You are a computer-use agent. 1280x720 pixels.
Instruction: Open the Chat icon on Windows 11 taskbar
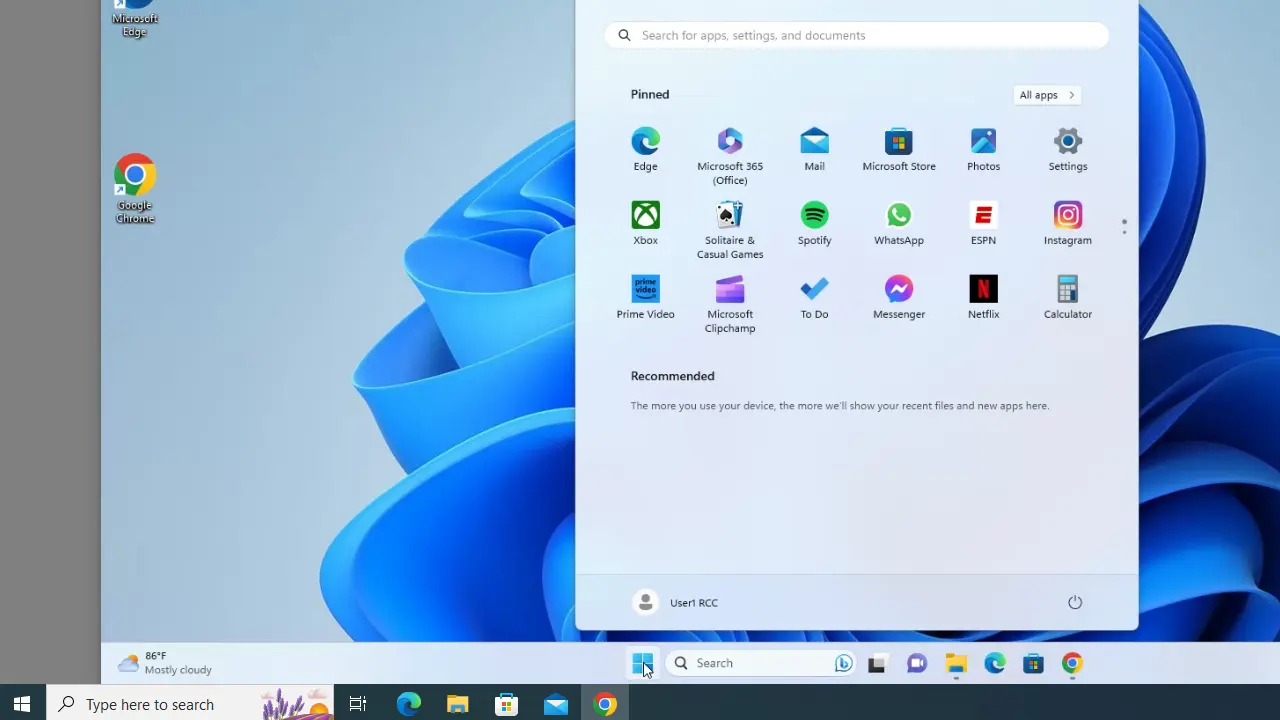pos(916,663)
